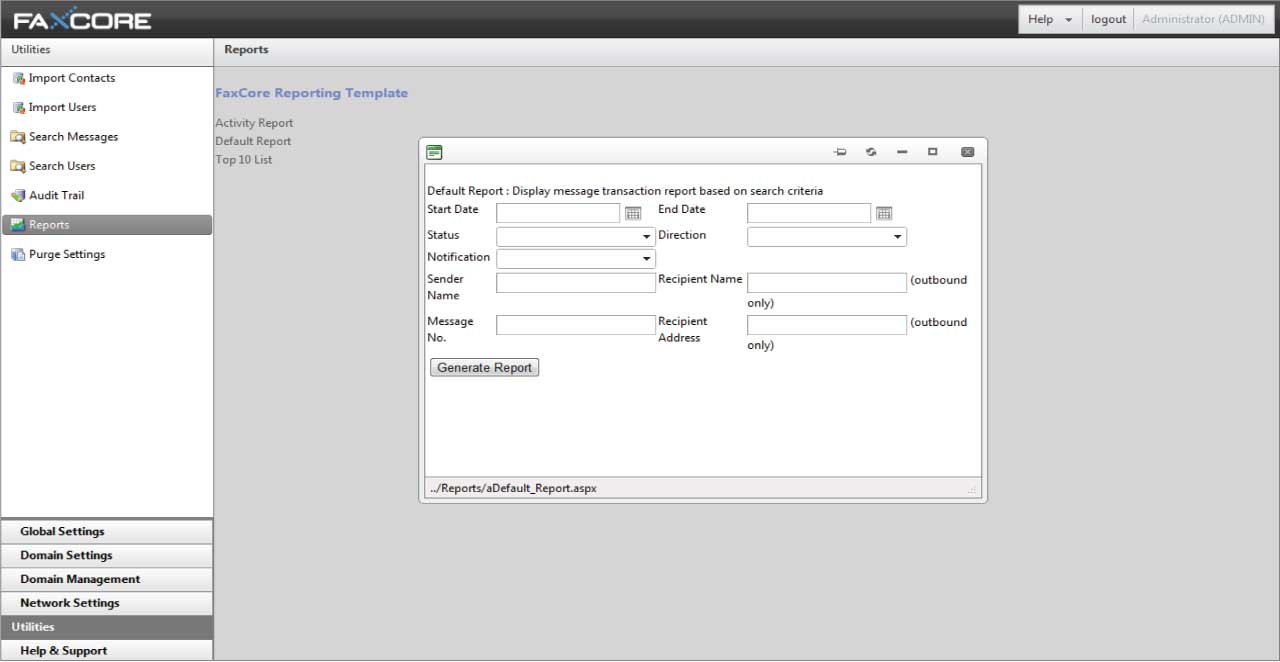Open the Network Settings section
Viewport: 1280px width, 662px height.
[70, 603]
